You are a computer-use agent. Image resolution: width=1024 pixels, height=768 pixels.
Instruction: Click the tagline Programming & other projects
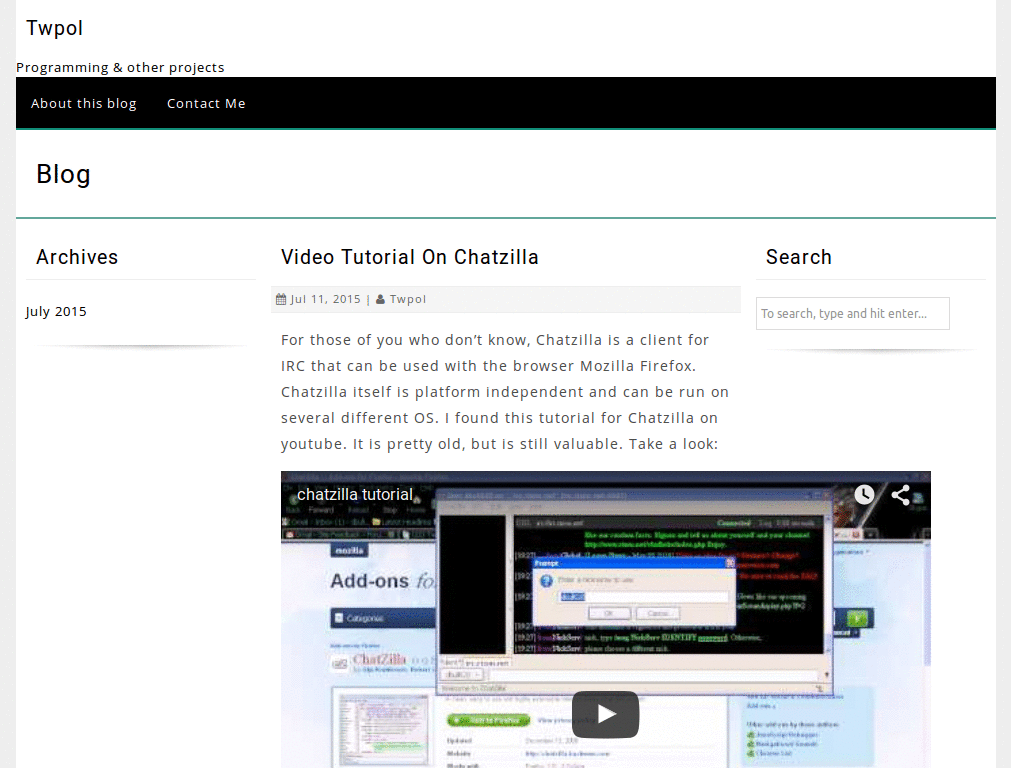120,67
